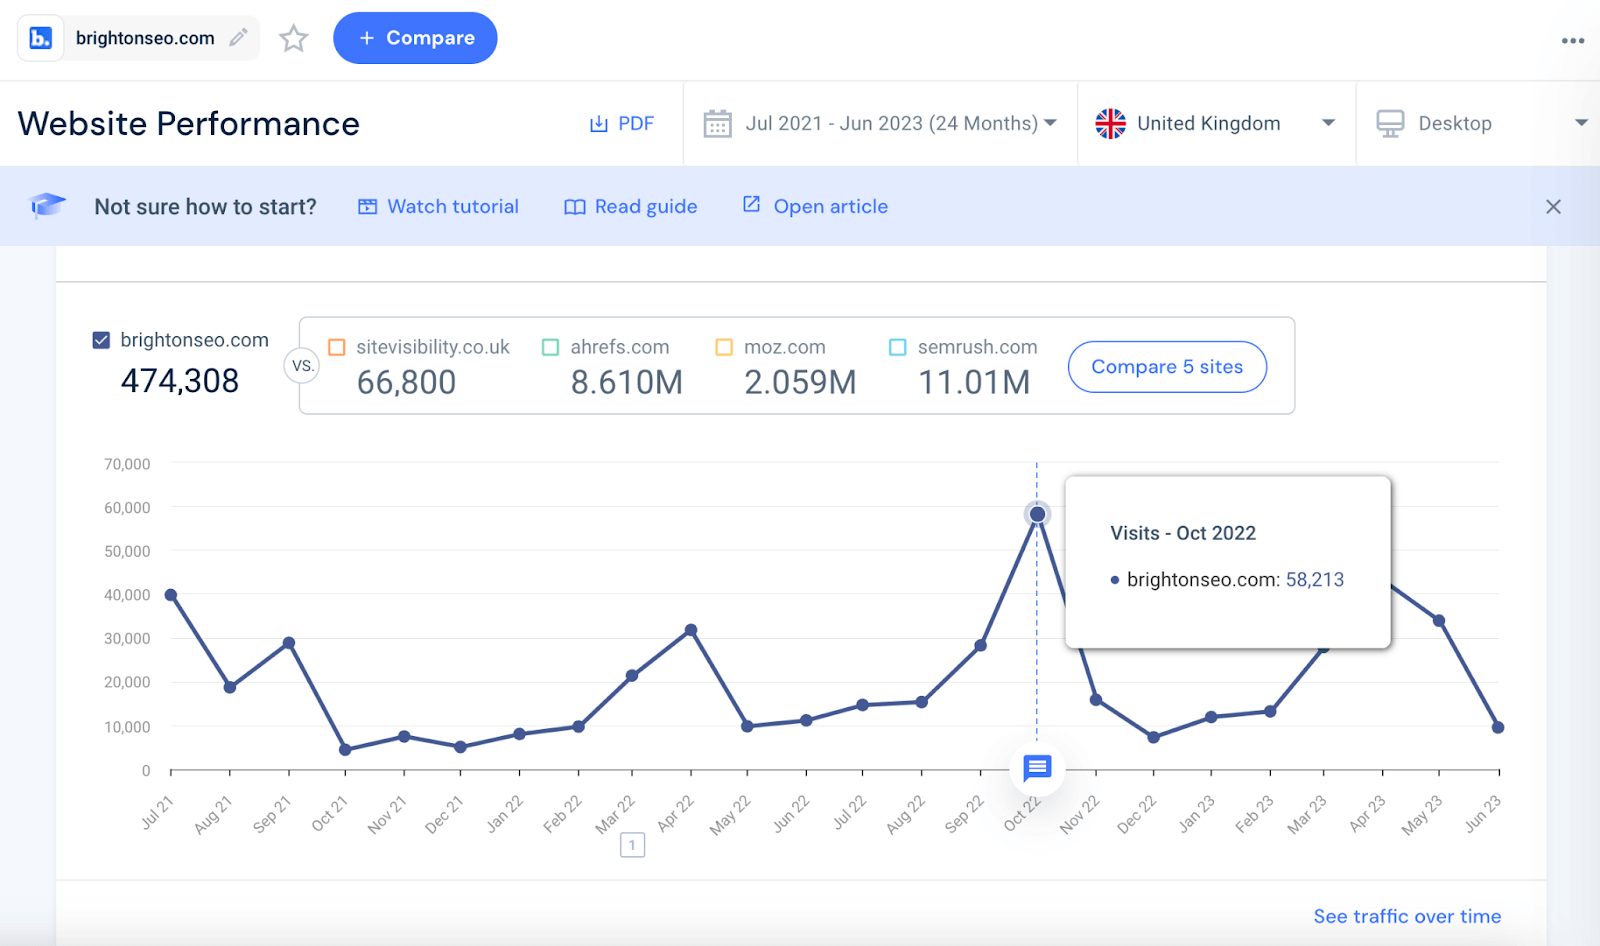Image resolution: width=1600 pixels, height=946 pixels.
Task: Click the VS. badge between sites
Action: tap(302, 366)
